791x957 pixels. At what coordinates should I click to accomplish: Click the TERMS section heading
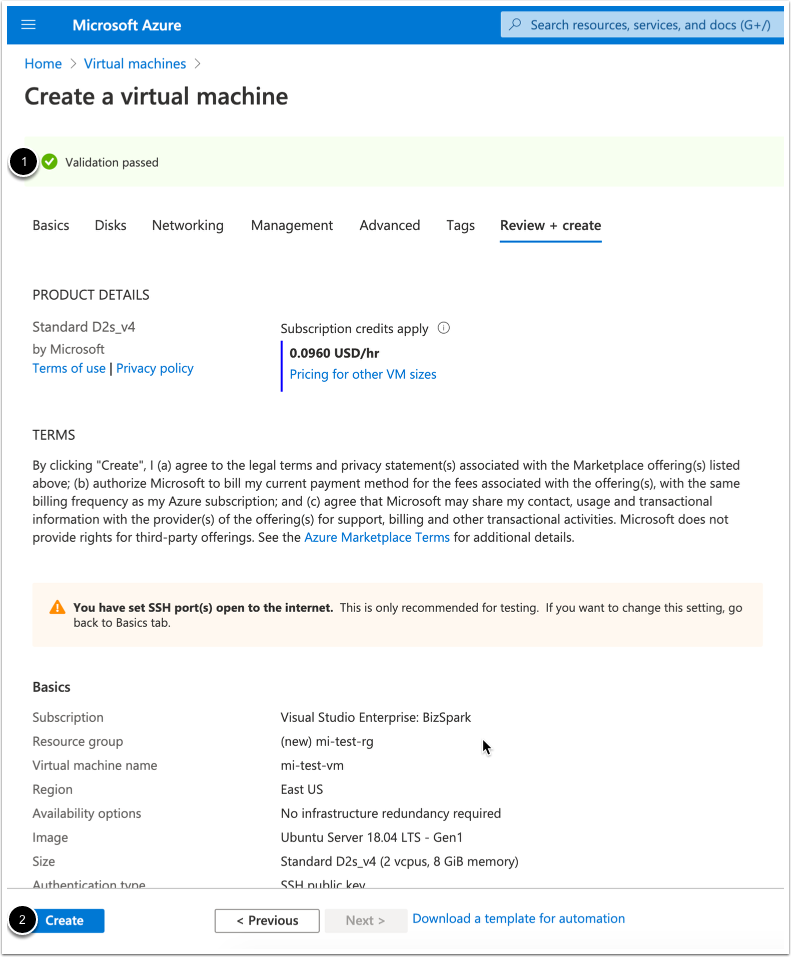click(54, 435)
